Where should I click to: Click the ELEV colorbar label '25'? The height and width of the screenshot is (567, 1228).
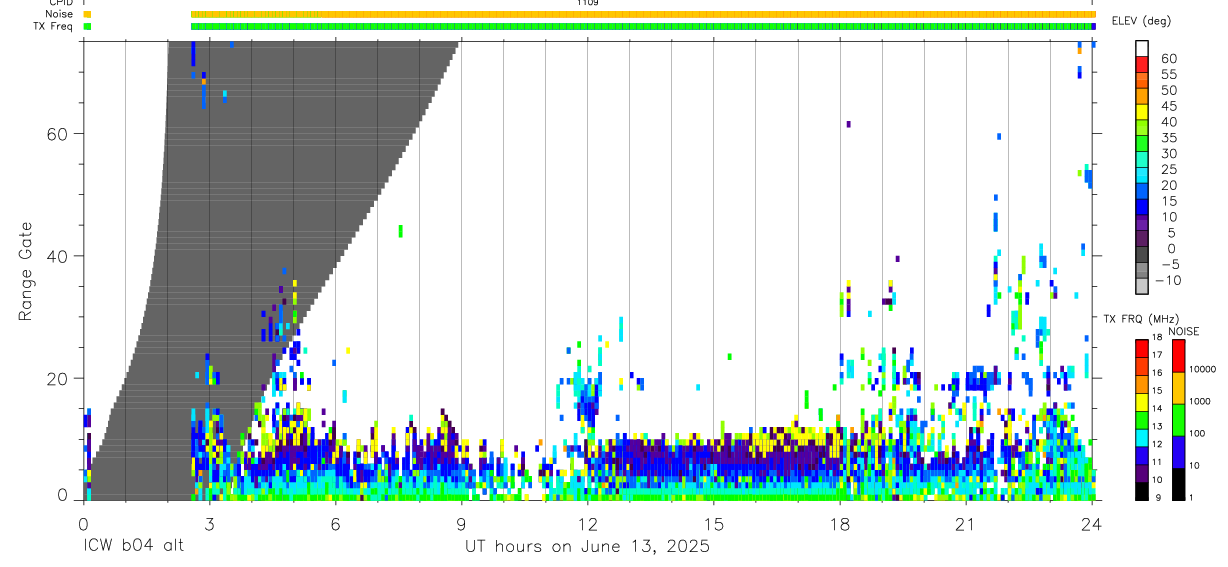click(1169, 170)
